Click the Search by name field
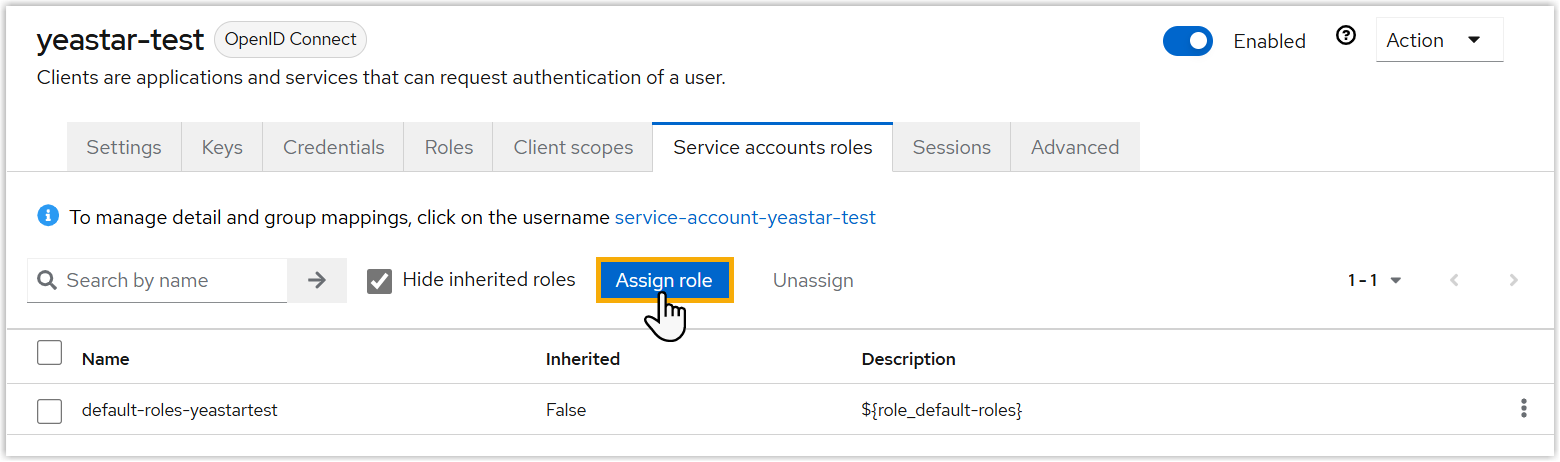Viewport: 1560px width, 462px height. click(170, 281)
